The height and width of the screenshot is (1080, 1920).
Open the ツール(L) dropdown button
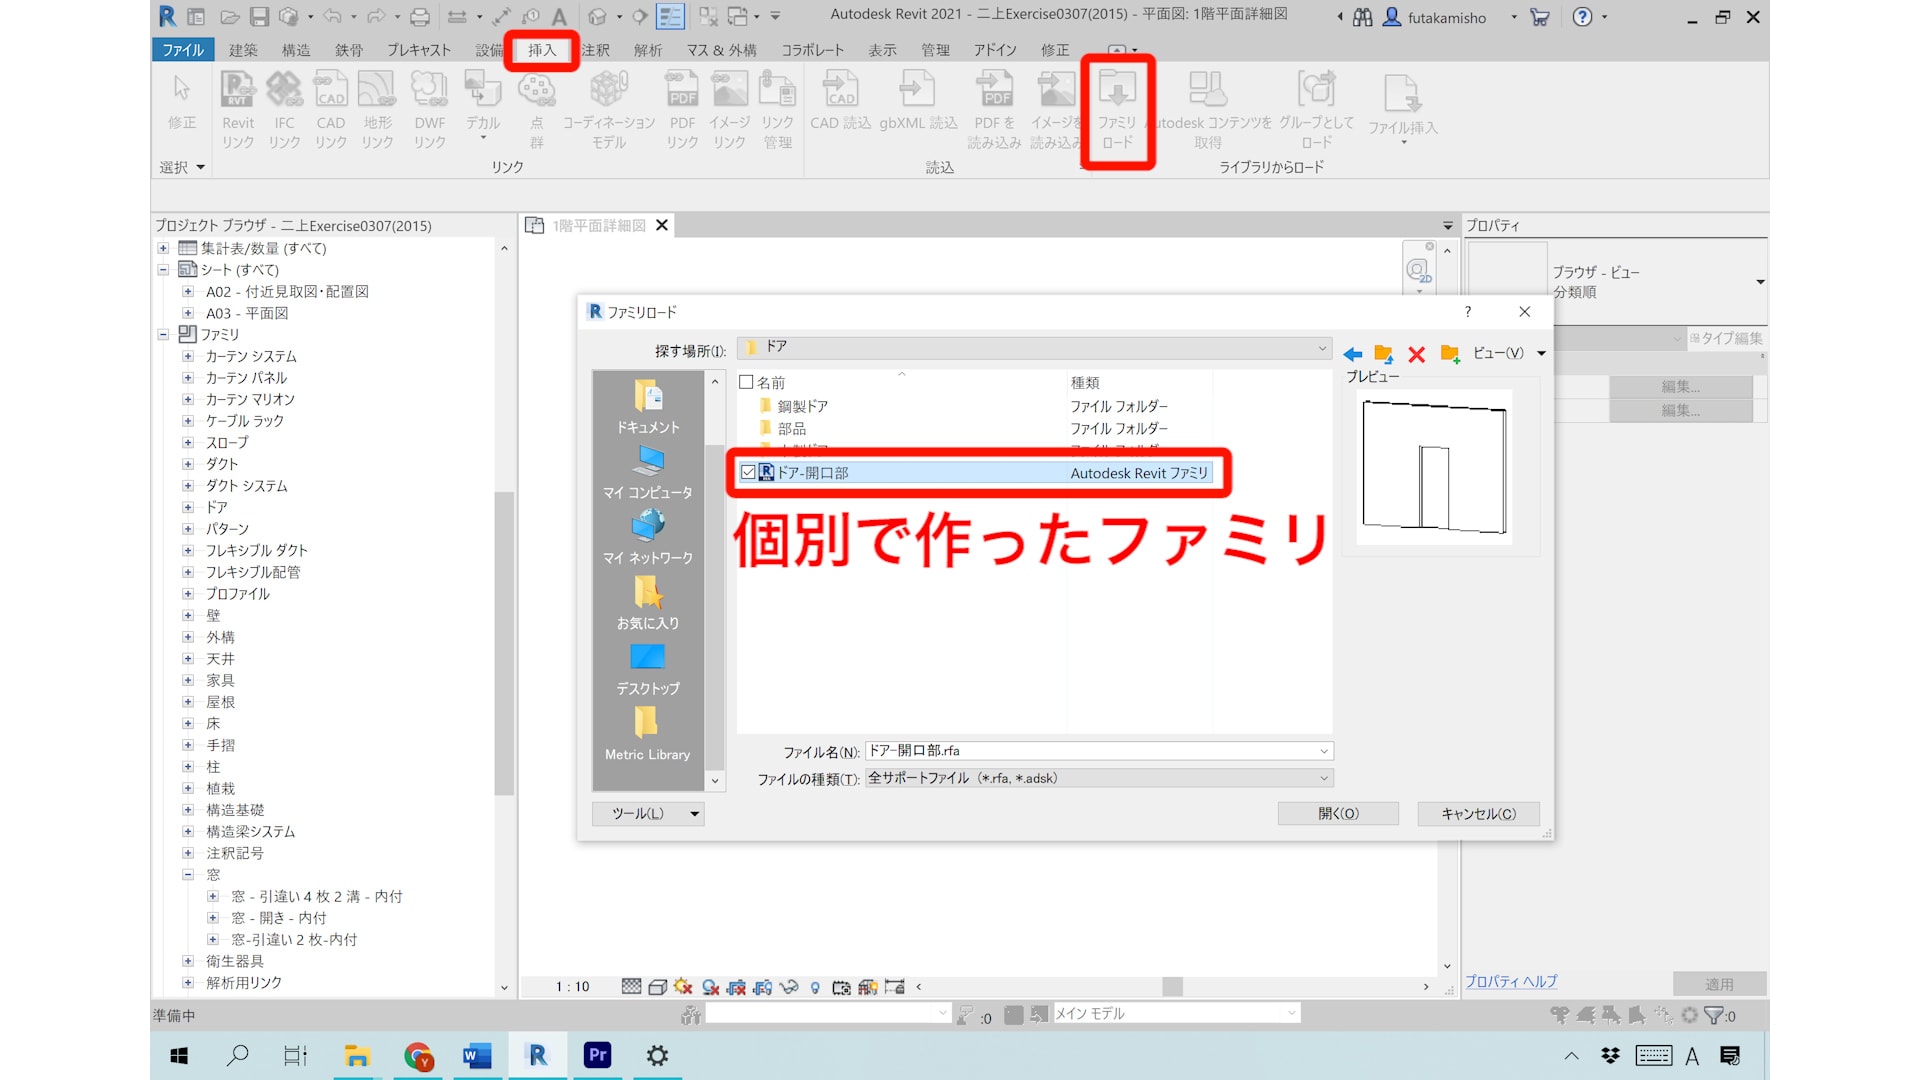(648, 814)
